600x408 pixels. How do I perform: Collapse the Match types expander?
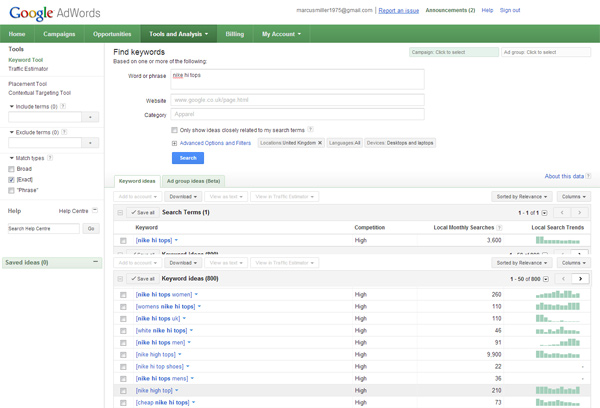pyautogui.click(x=11, y=158)
